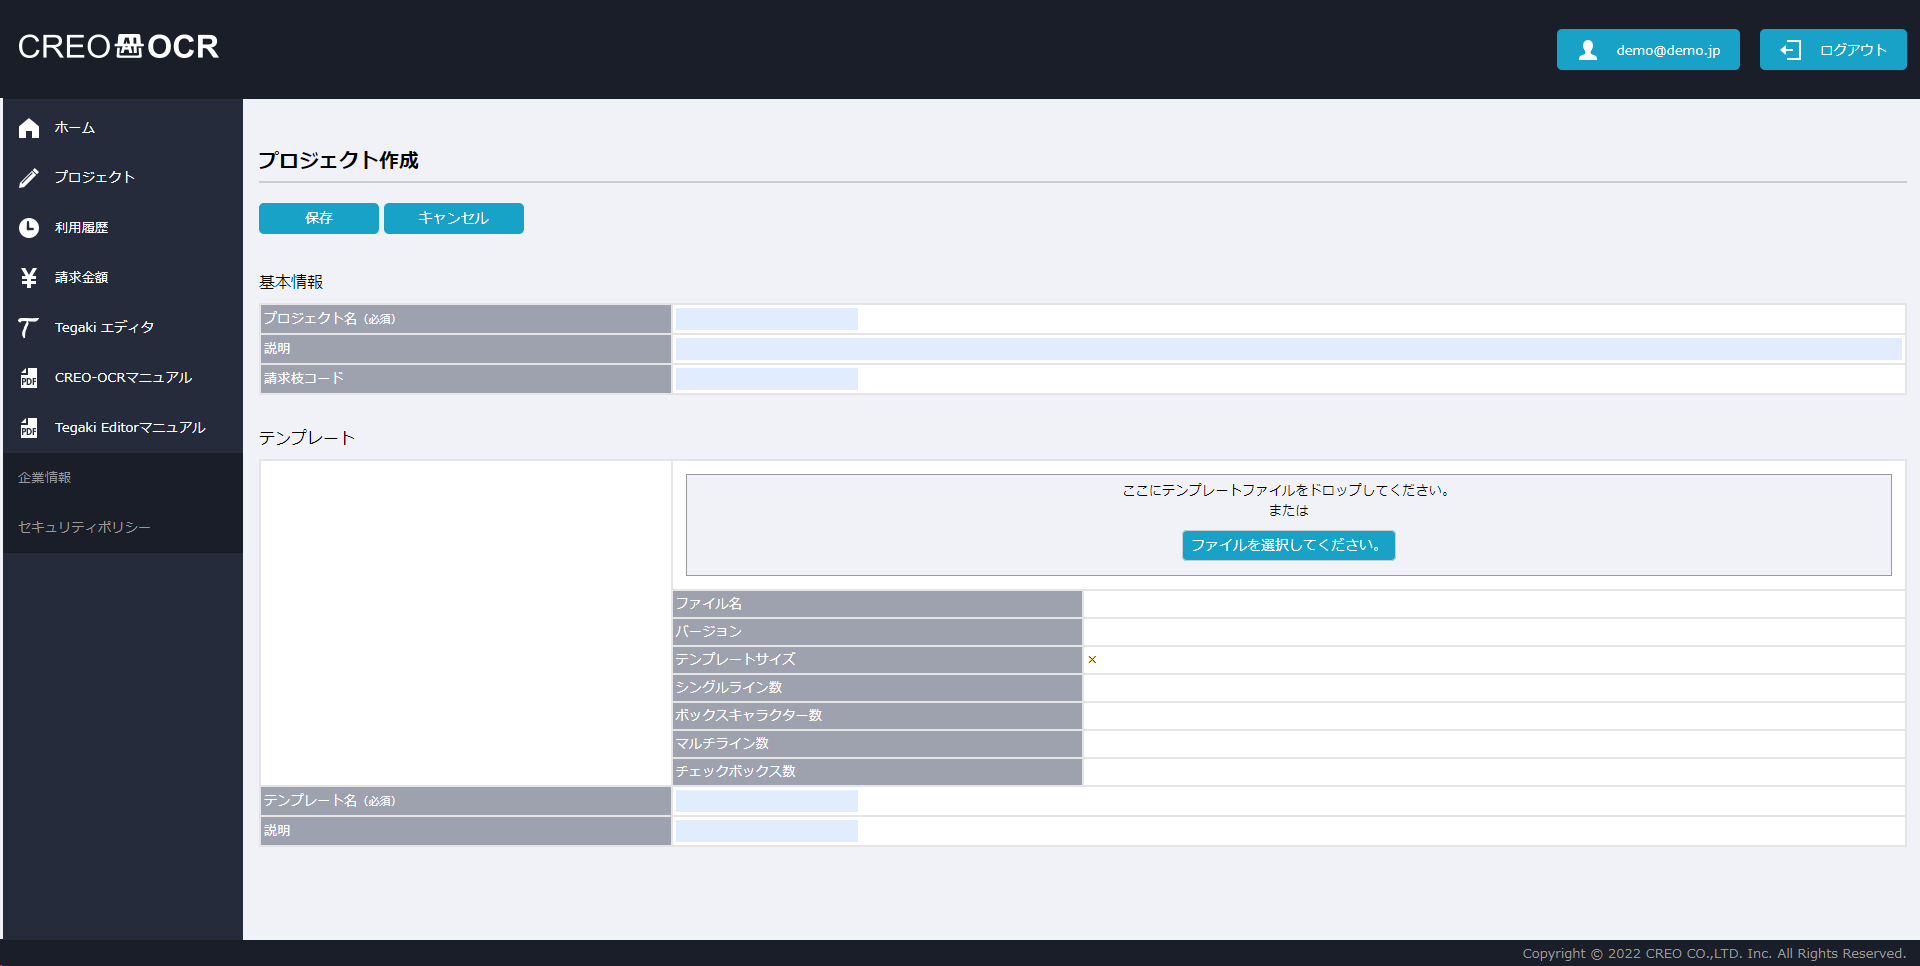Screen dimensions: 1920x966
Task: Click the Home house icon in sidebar
Action: coord(29,128)
